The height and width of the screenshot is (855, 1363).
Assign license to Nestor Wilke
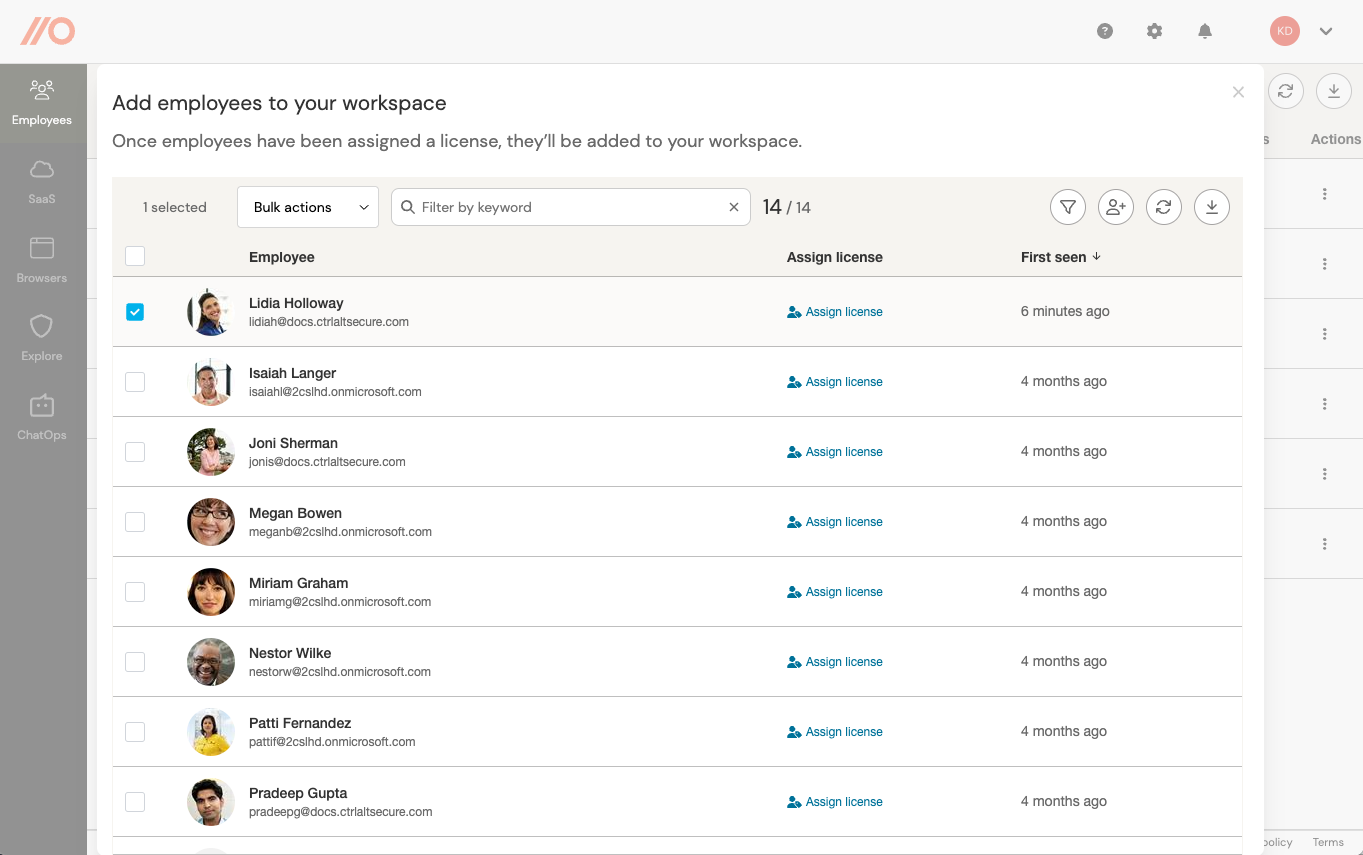[835, 662]
